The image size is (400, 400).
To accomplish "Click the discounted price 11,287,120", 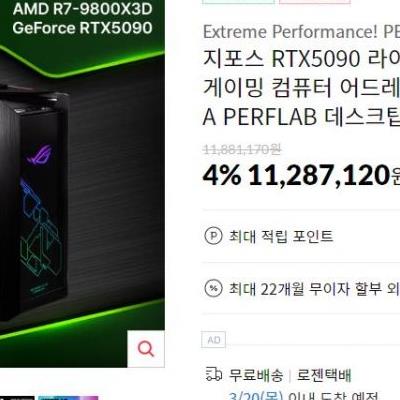I will 319,175.
